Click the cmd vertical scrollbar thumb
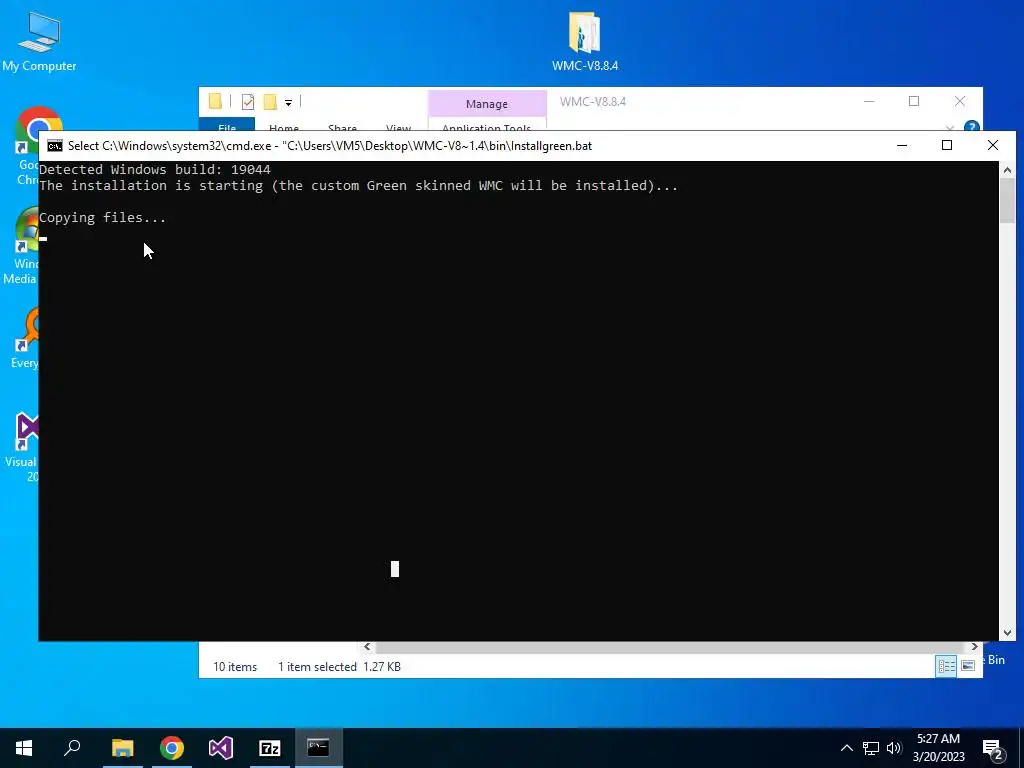The width and height of the screenshot is (1024, 768). point(1007,200)
